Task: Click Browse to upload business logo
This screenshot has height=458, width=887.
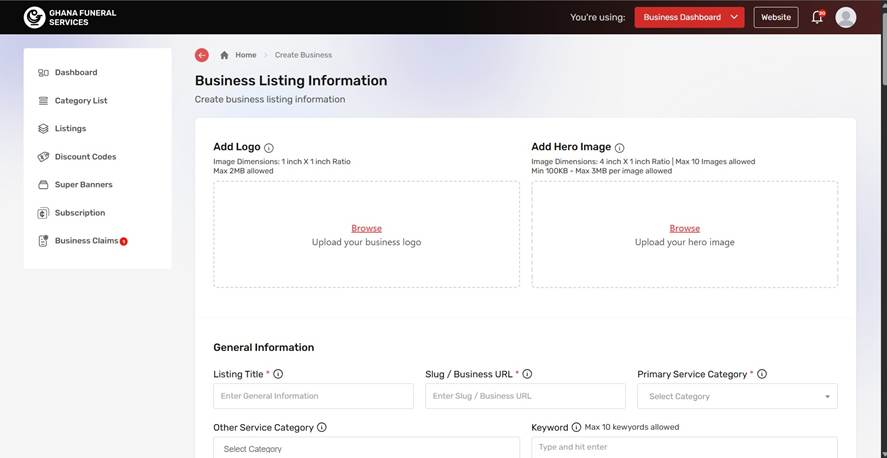Action: [x=367, y=228]
